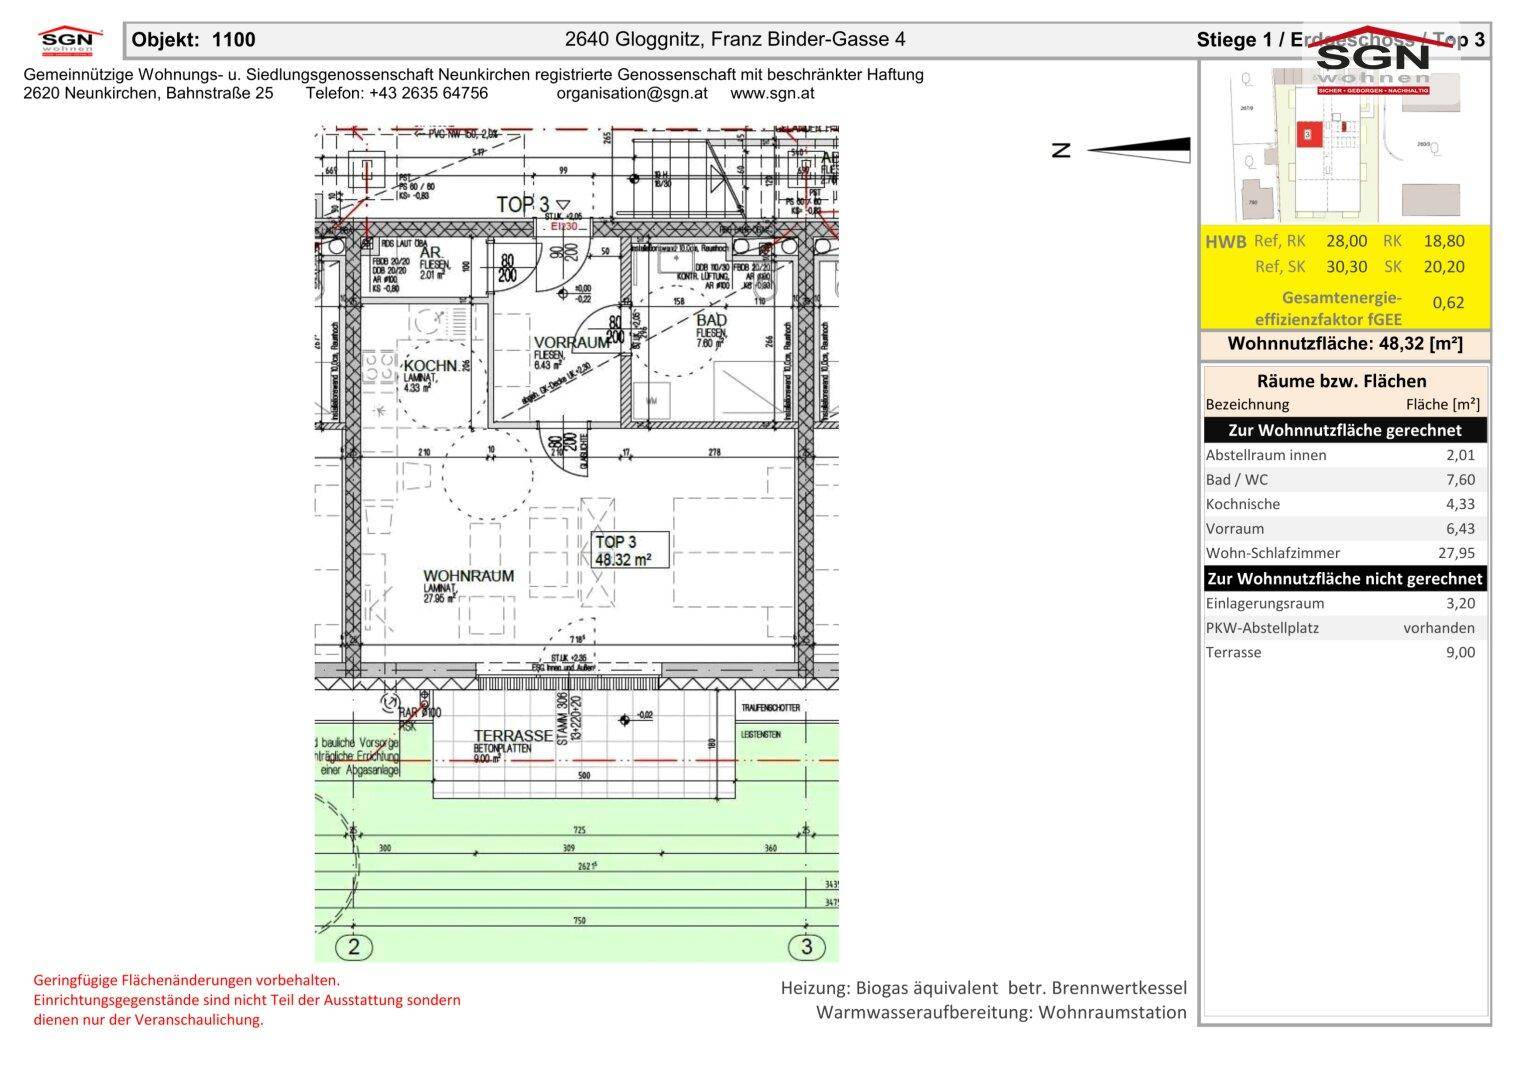Screen dimensions: 1527x1080
Task: Select the 'Terrasse' row label in the table
Action: pyautogui.click(x=1234, y=652)
